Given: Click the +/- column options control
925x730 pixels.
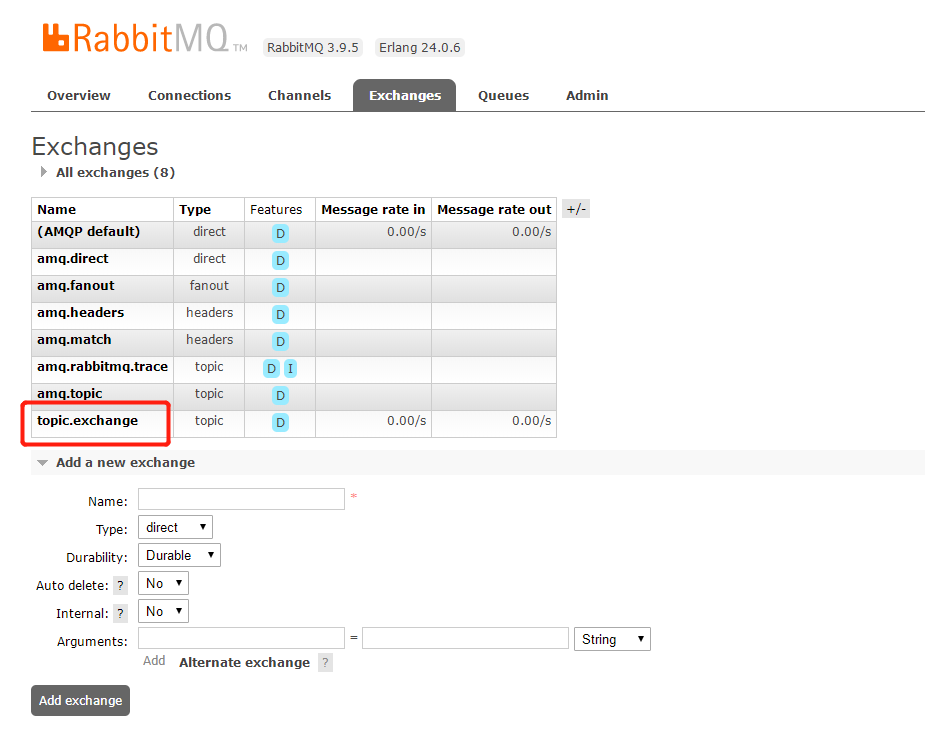Looking at the screenshot, I should coord(575,208).
